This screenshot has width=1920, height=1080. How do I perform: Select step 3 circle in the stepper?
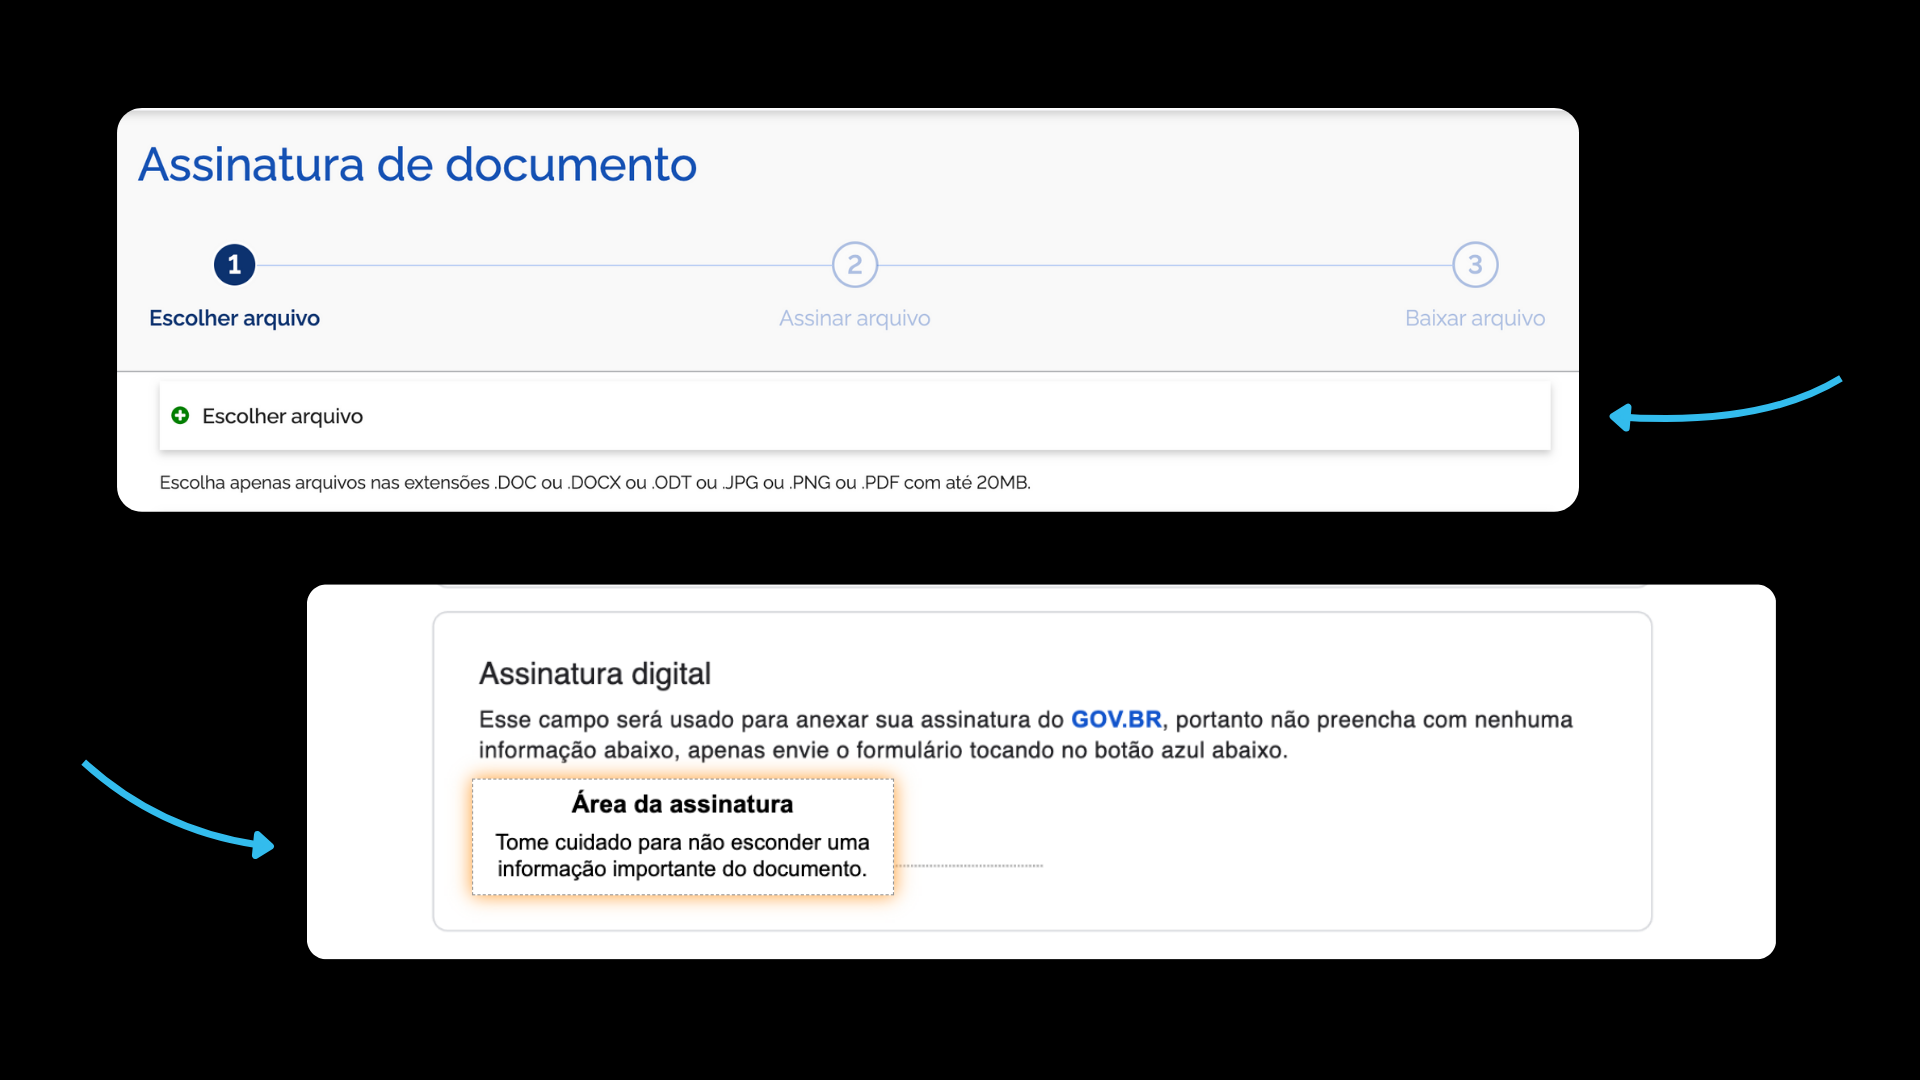pyautogui.click(x=1475, y=265)
